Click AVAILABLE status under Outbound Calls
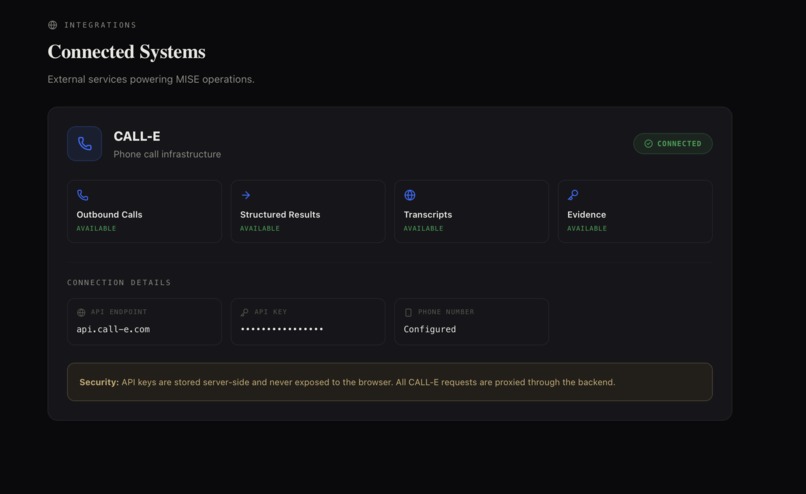Viewport: 806px width, 494px height. [96, 228]
